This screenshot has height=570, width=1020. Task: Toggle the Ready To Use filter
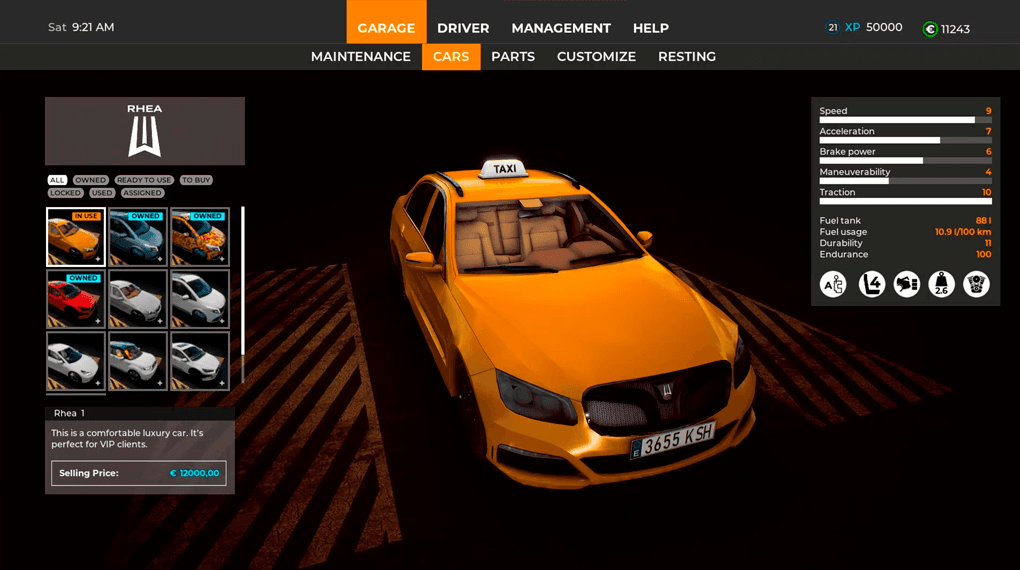(x=144, y=180)
